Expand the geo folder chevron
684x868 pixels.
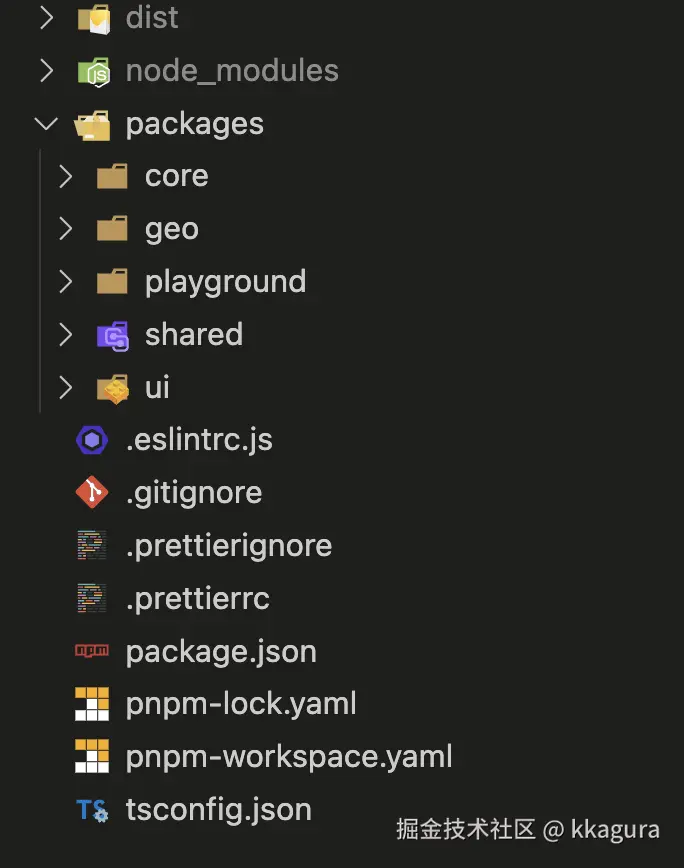tap(66, 229)
